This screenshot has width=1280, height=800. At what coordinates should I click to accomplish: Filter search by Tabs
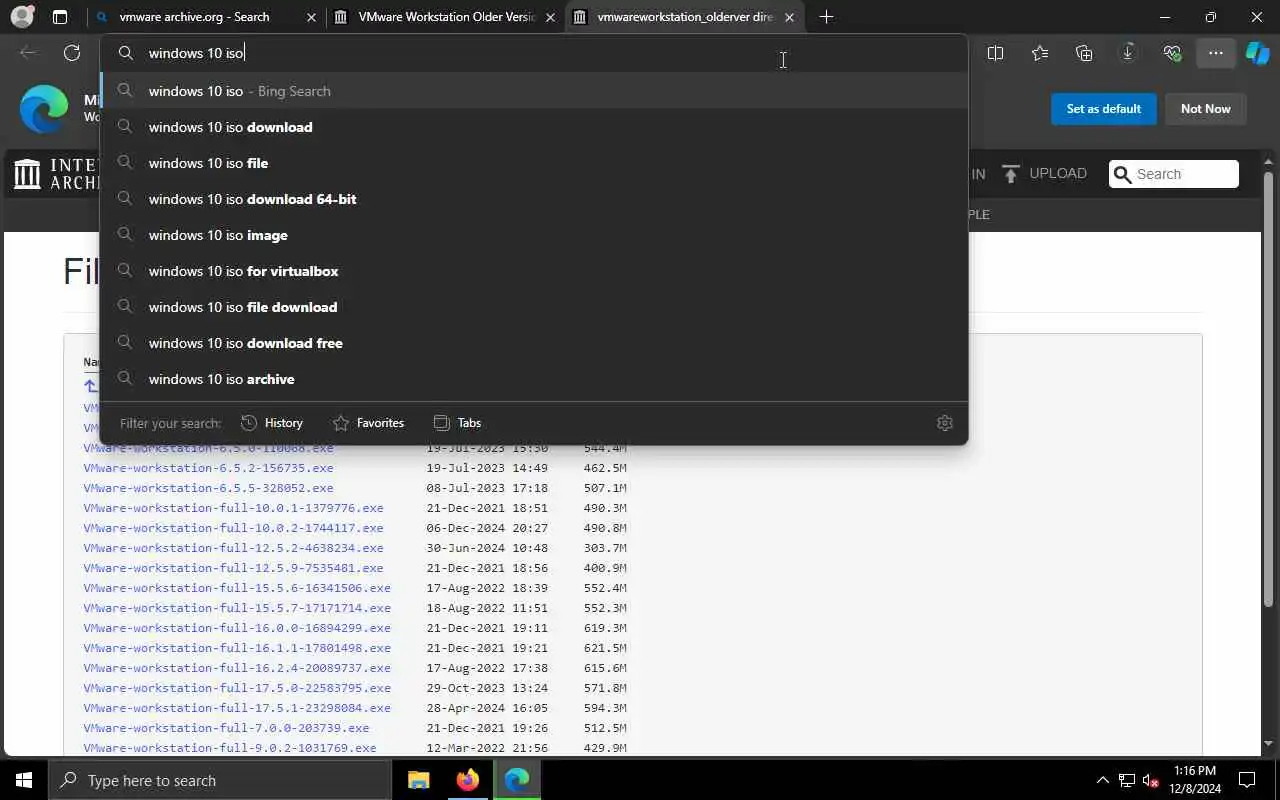pos(457,423)
